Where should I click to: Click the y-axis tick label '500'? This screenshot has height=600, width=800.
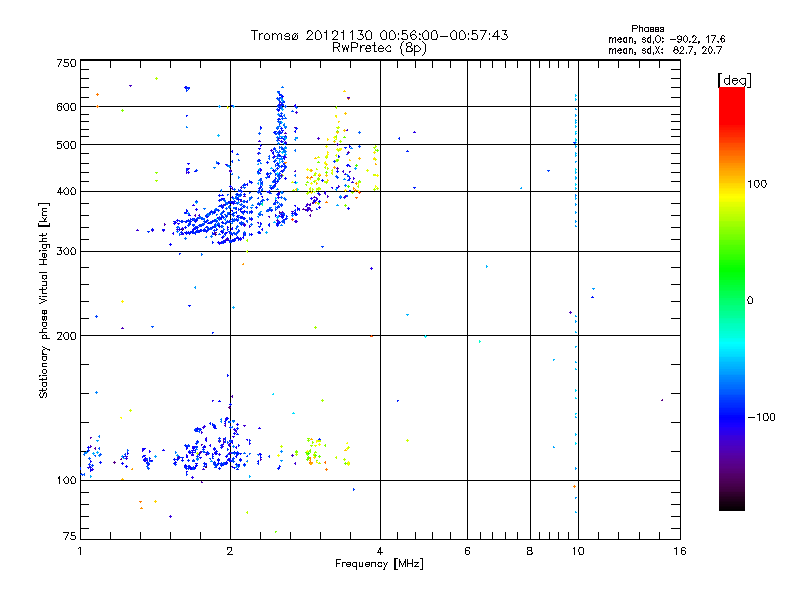pos(66,145)
